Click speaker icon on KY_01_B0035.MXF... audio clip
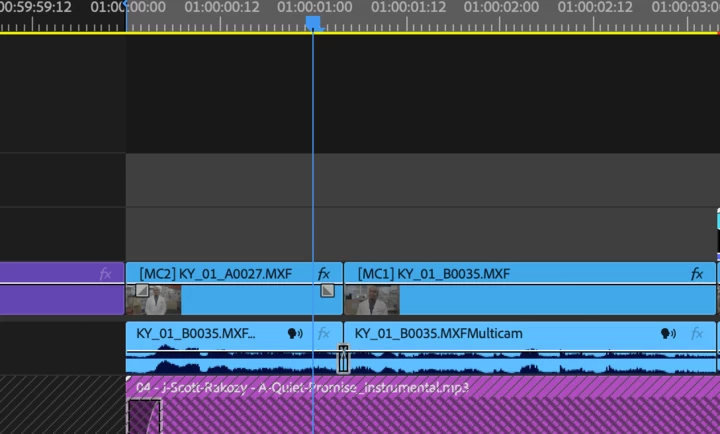Image resolution: width=720 pixels, height=434 pixels. tap(295, 333)
